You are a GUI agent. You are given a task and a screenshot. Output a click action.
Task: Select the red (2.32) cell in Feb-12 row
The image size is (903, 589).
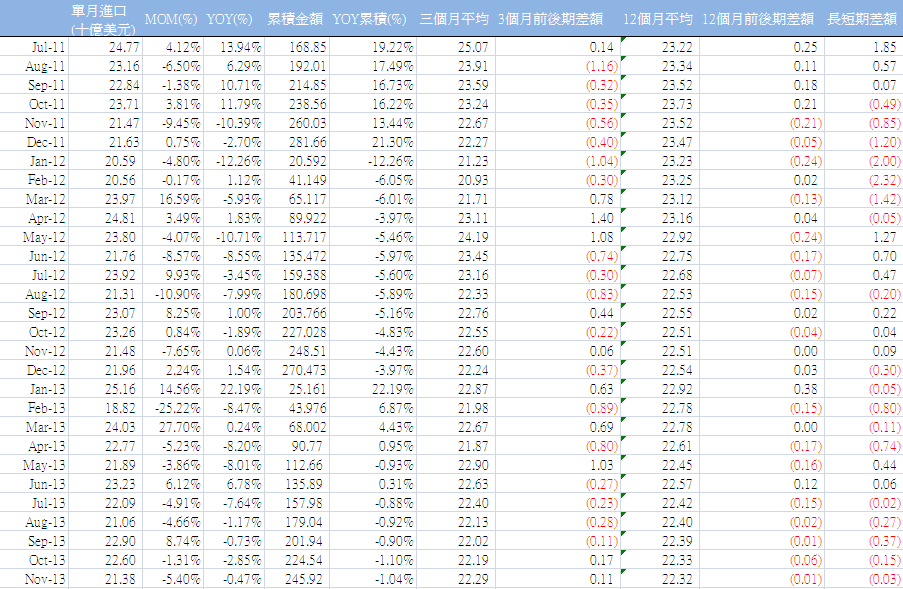pos(885,180)
